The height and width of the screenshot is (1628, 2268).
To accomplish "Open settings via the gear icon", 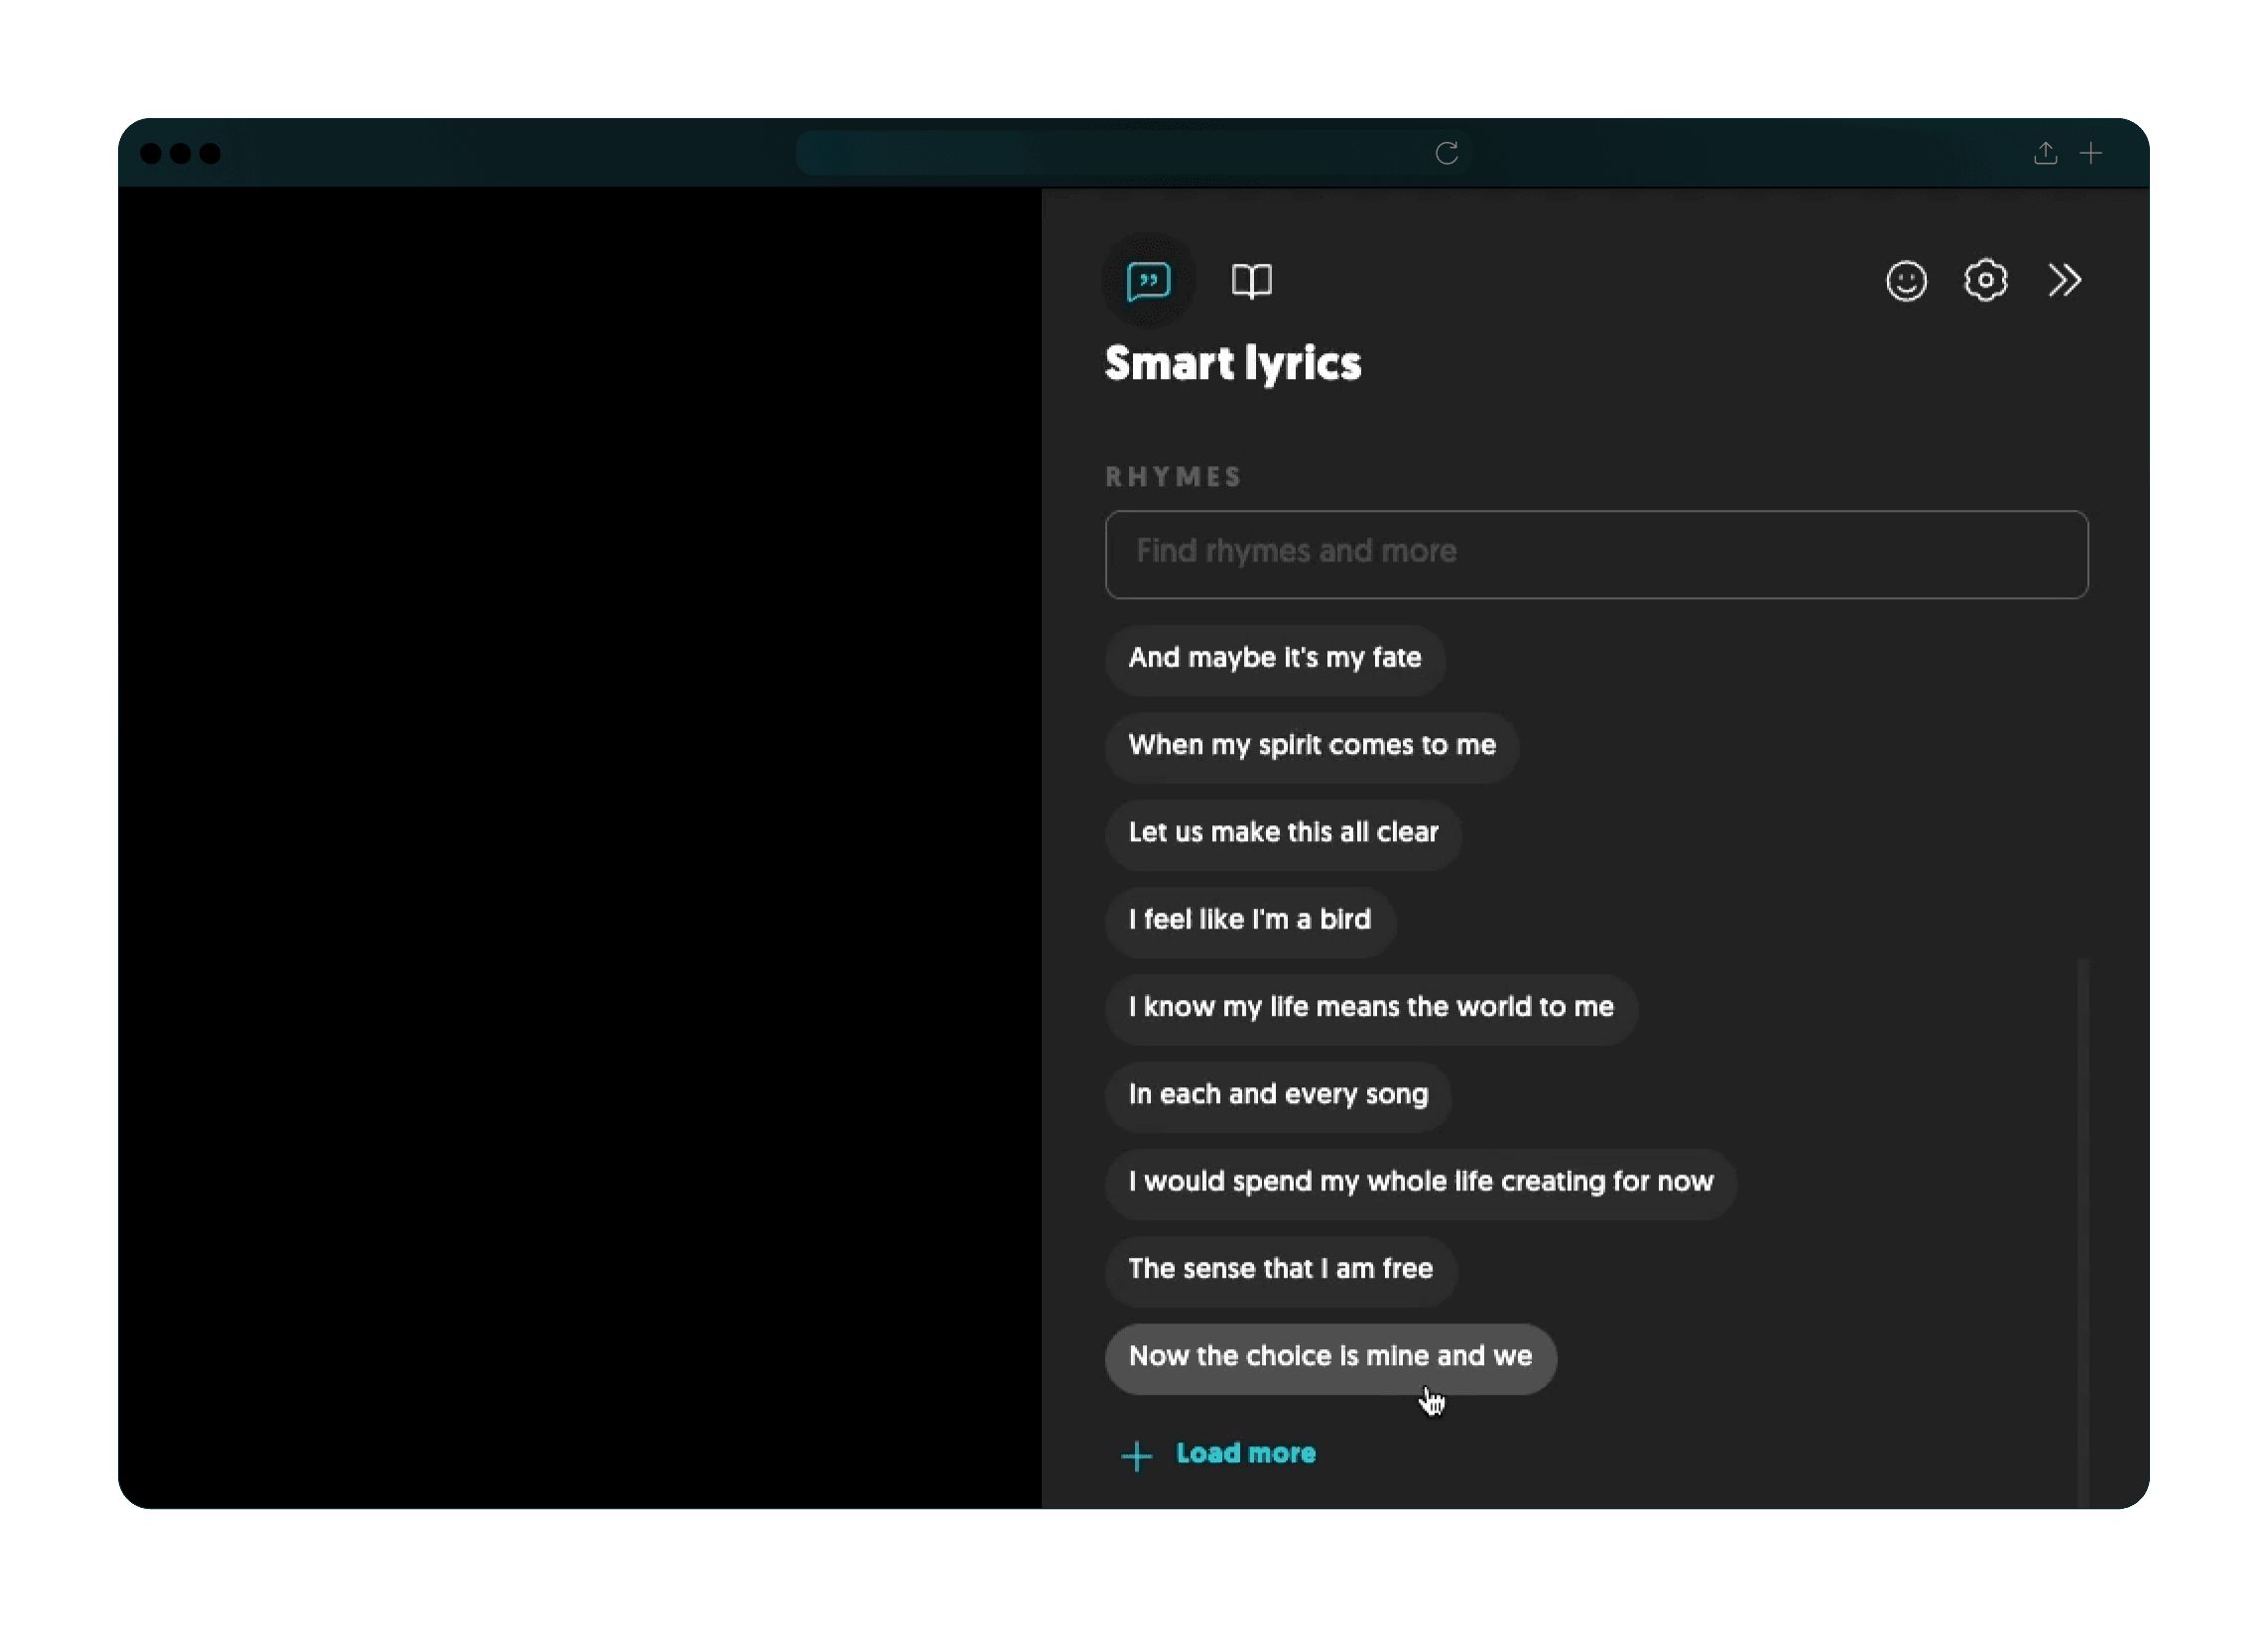I will tap(1985, 281).
